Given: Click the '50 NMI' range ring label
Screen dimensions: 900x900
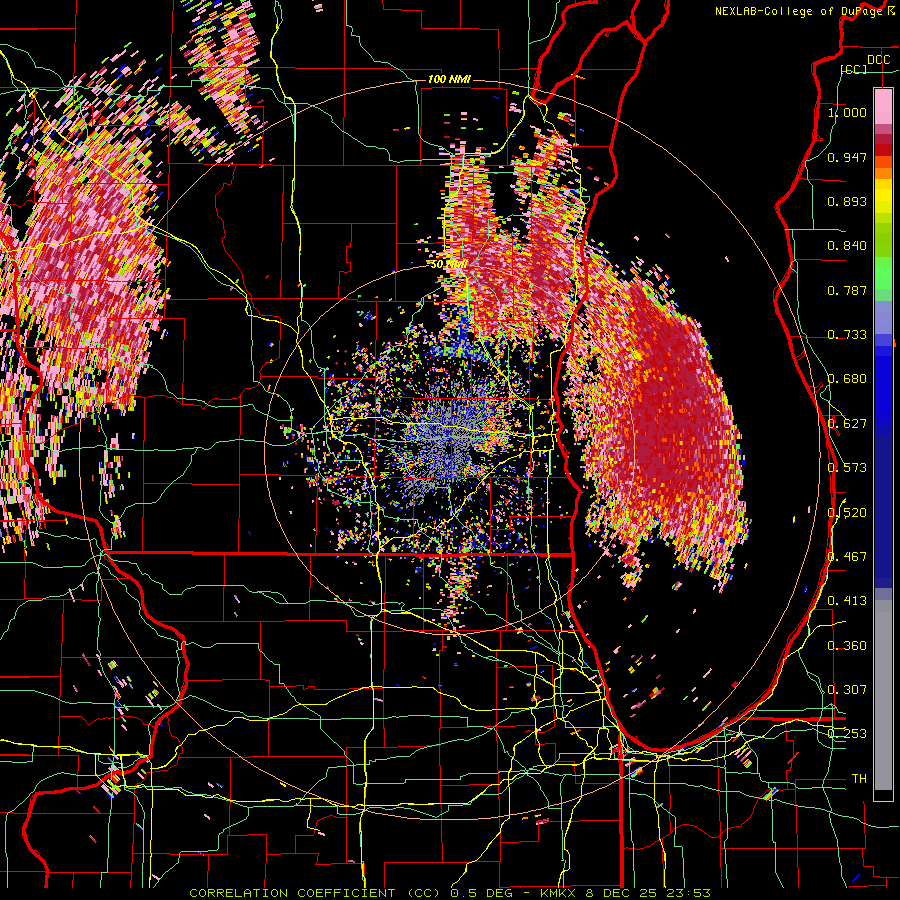Looking at the screenshot, I should pyautogui.click(x=448, y=264).
